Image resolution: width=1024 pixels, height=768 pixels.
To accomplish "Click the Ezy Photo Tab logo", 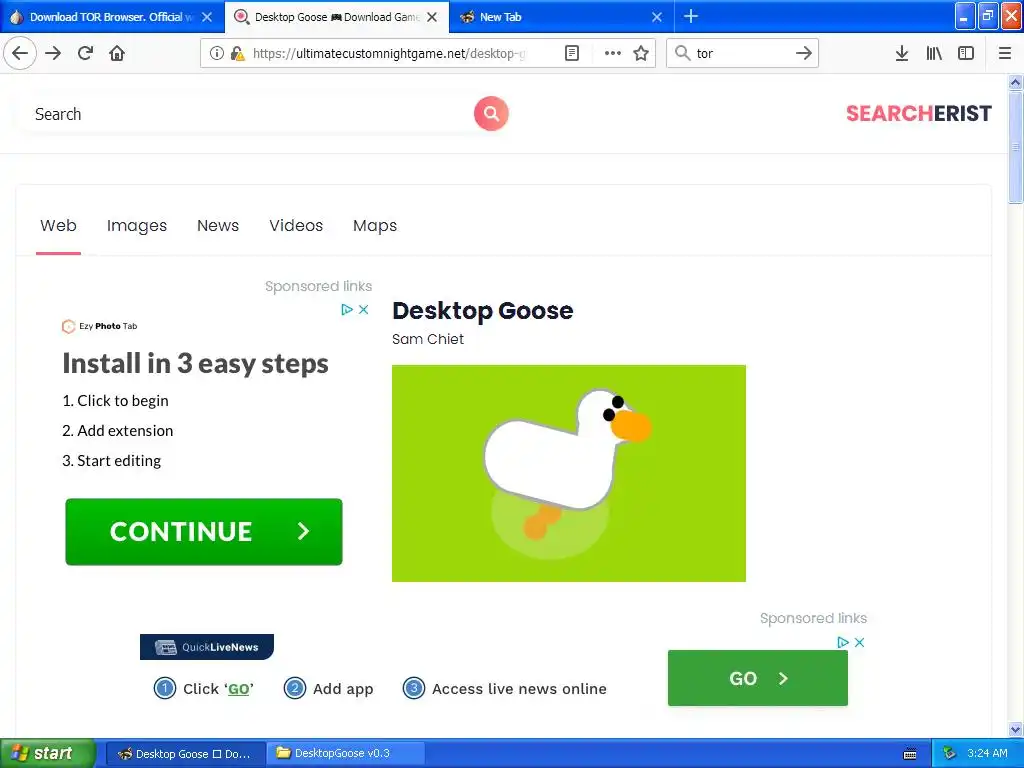I will pyautogui.click(x=99, y=326).
